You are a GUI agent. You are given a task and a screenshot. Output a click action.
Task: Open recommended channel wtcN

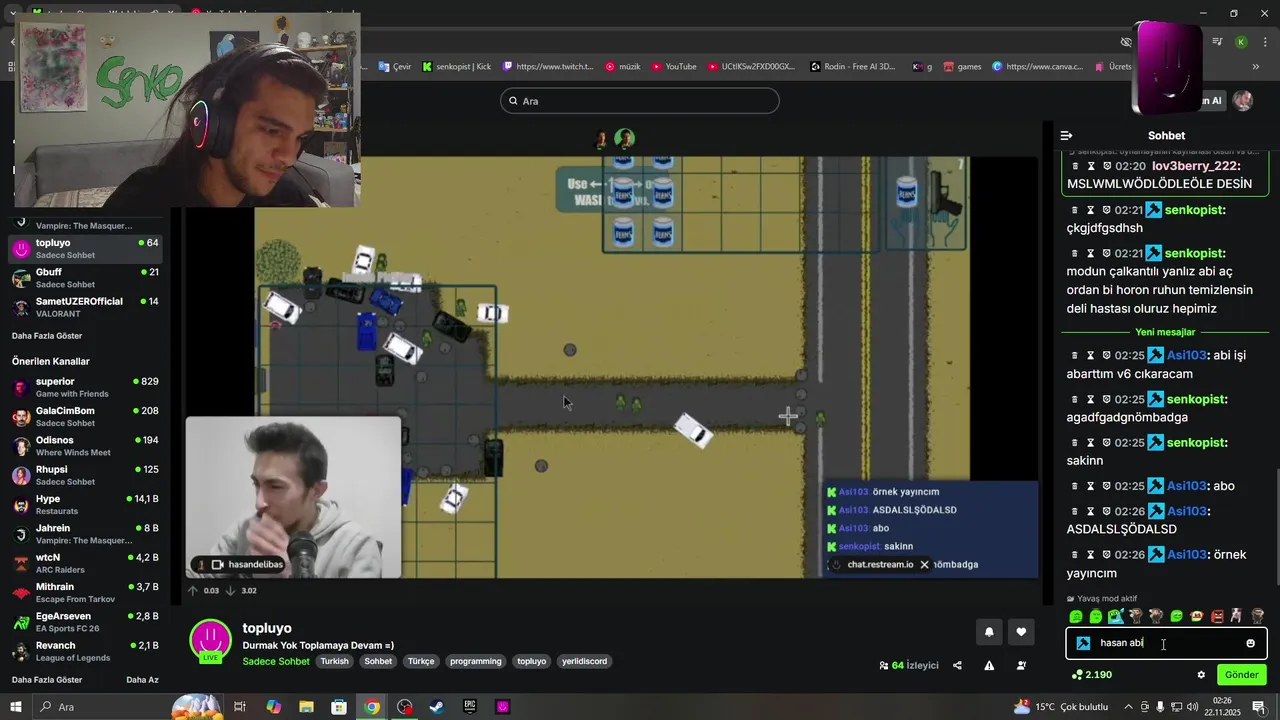85,563
